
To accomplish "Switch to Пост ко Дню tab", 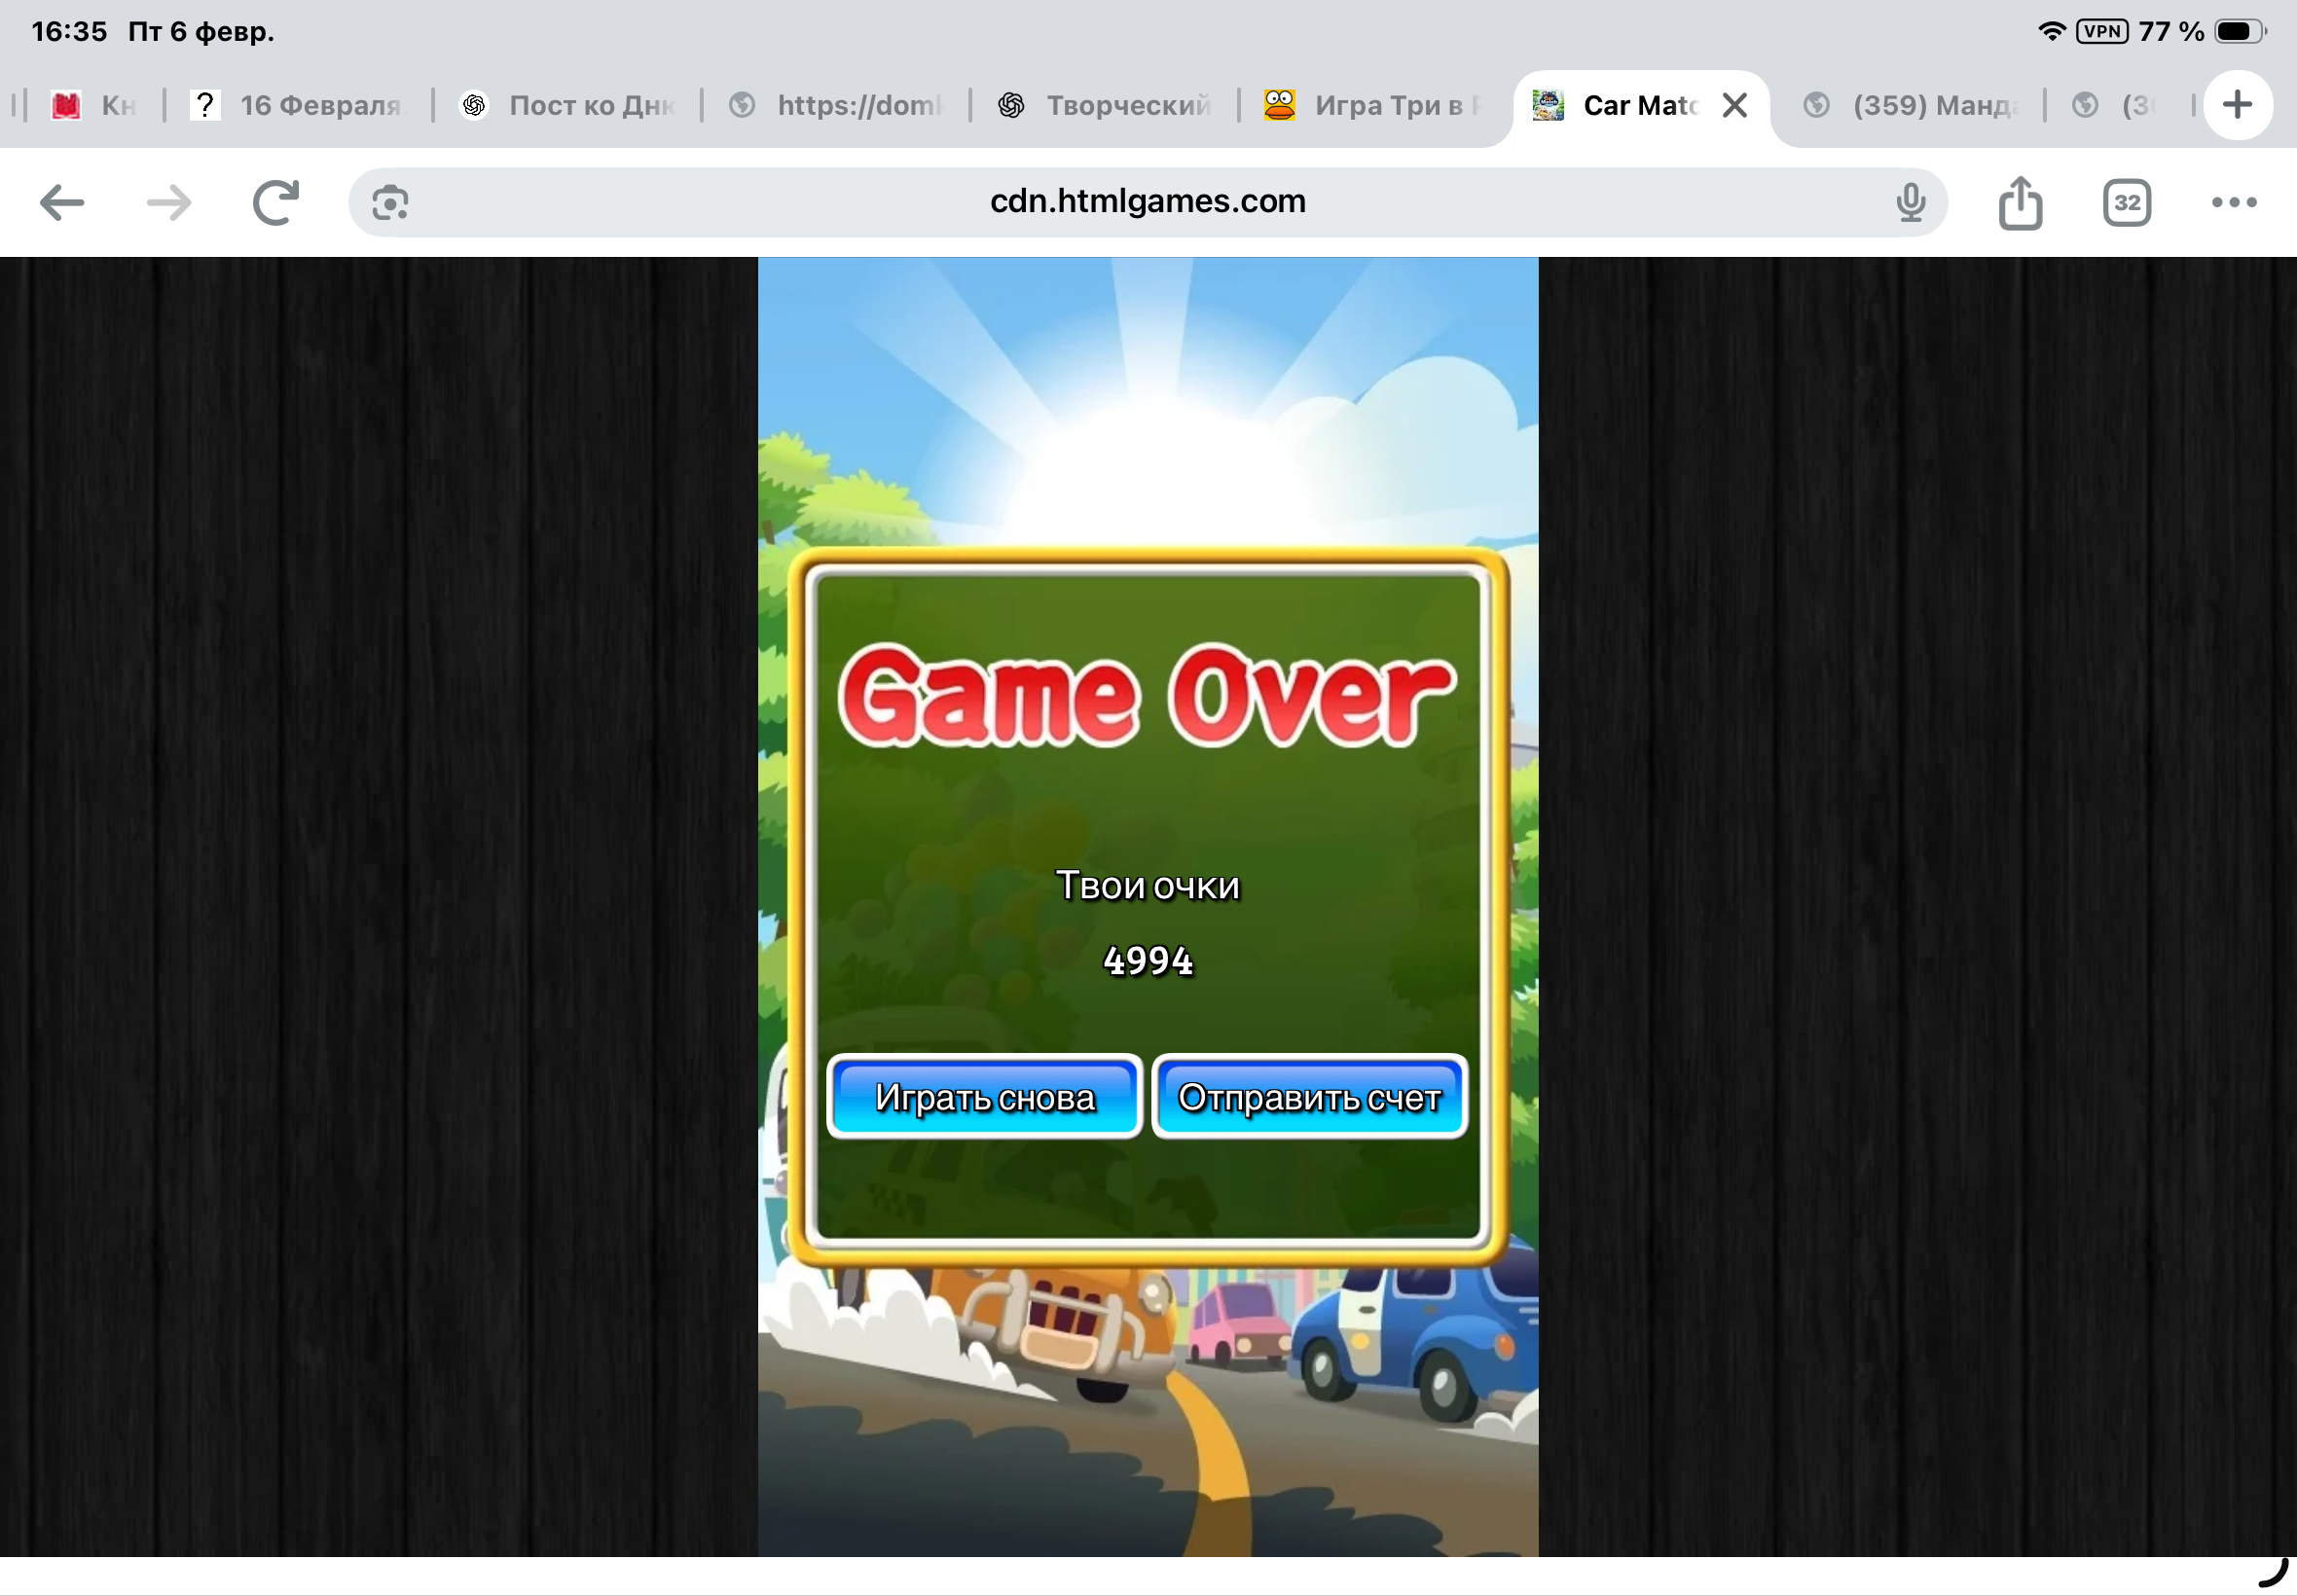I will tap(570, 105).
